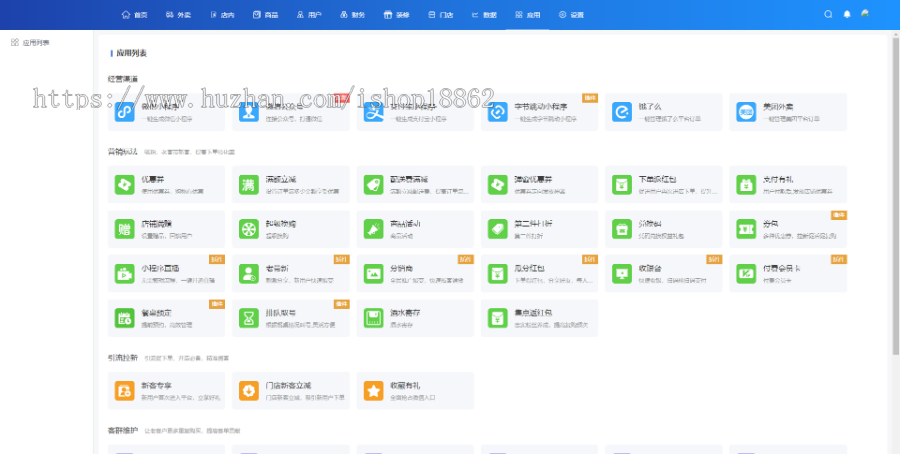Viewport: 900px width, 454px height.
Task: Open the 老带新 referral plugin card
Action: [x=290, y=274]
